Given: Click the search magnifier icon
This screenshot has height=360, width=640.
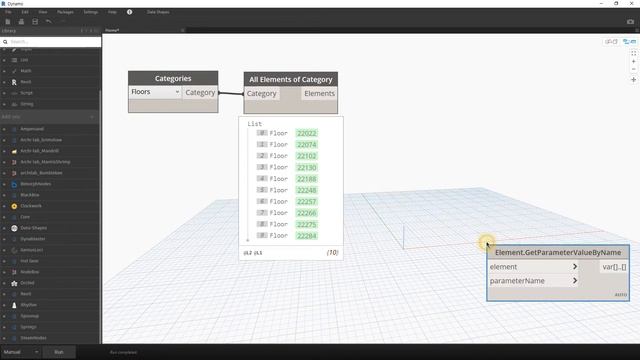Looking at the screenshot, I should tap(5, 42).
